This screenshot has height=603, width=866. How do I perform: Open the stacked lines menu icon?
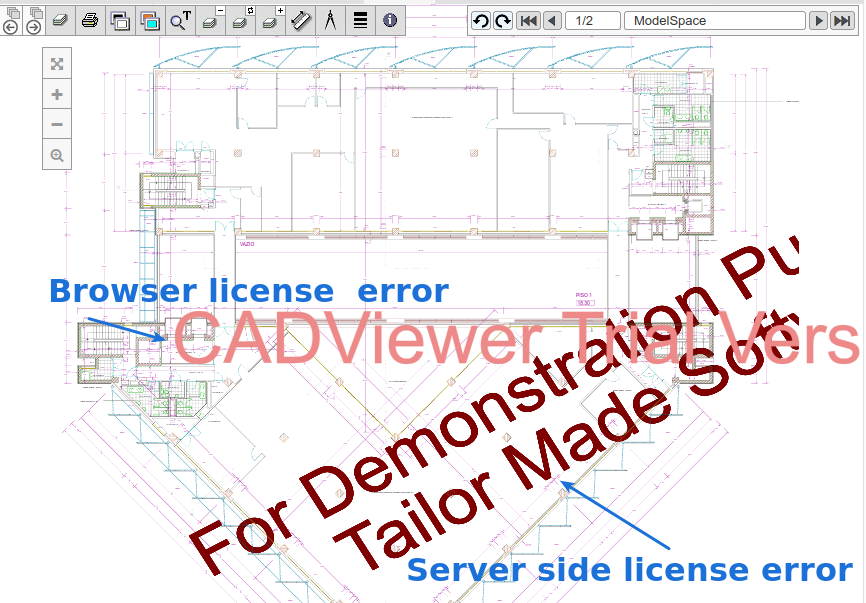(x=360, y=20)
